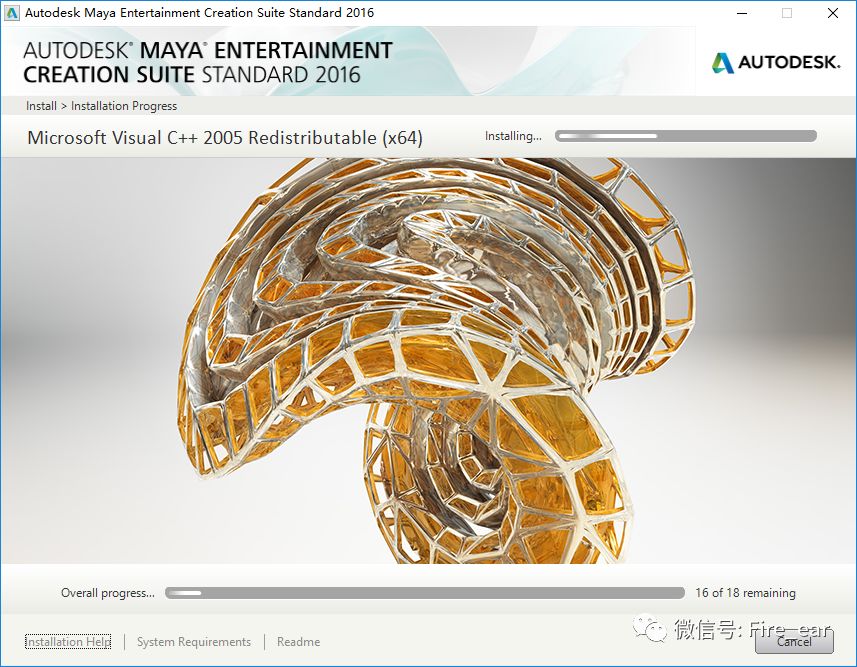The width and height of the screenshot is (857, 667).
Task: Open Installation Help
Action: point(66,641)
